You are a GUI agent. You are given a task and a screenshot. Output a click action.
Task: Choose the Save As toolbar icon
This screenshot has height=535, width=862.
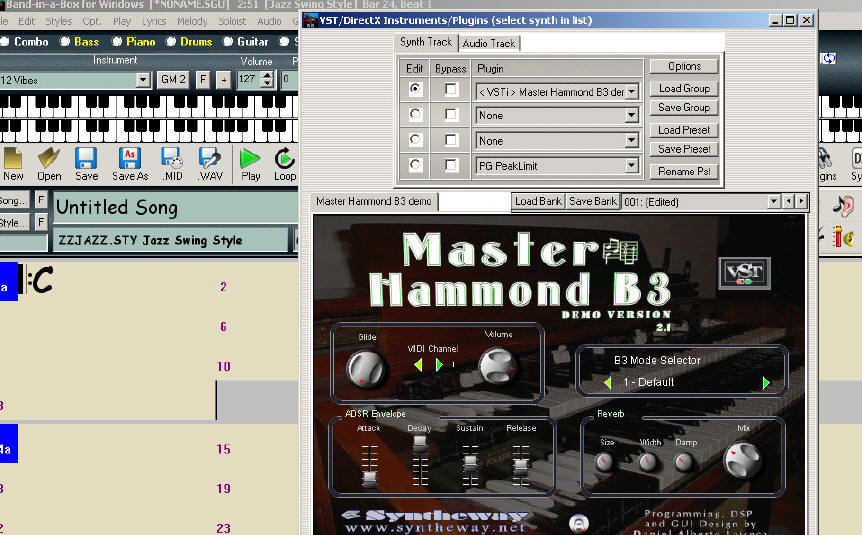pos(130,164)
